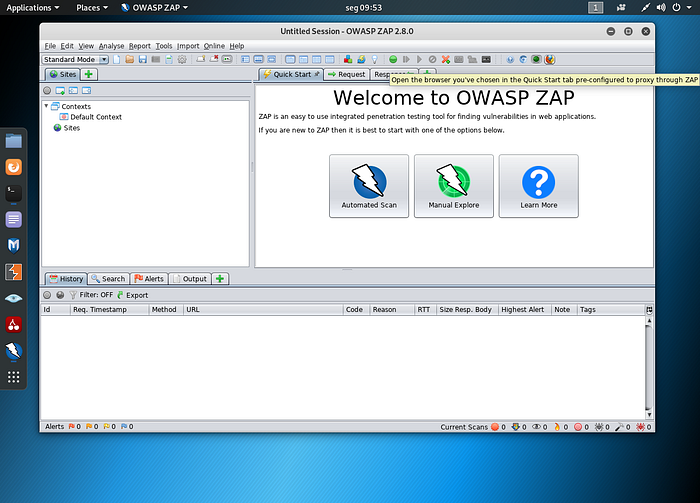Select Default Context in the tree

(x=91, y=117)
